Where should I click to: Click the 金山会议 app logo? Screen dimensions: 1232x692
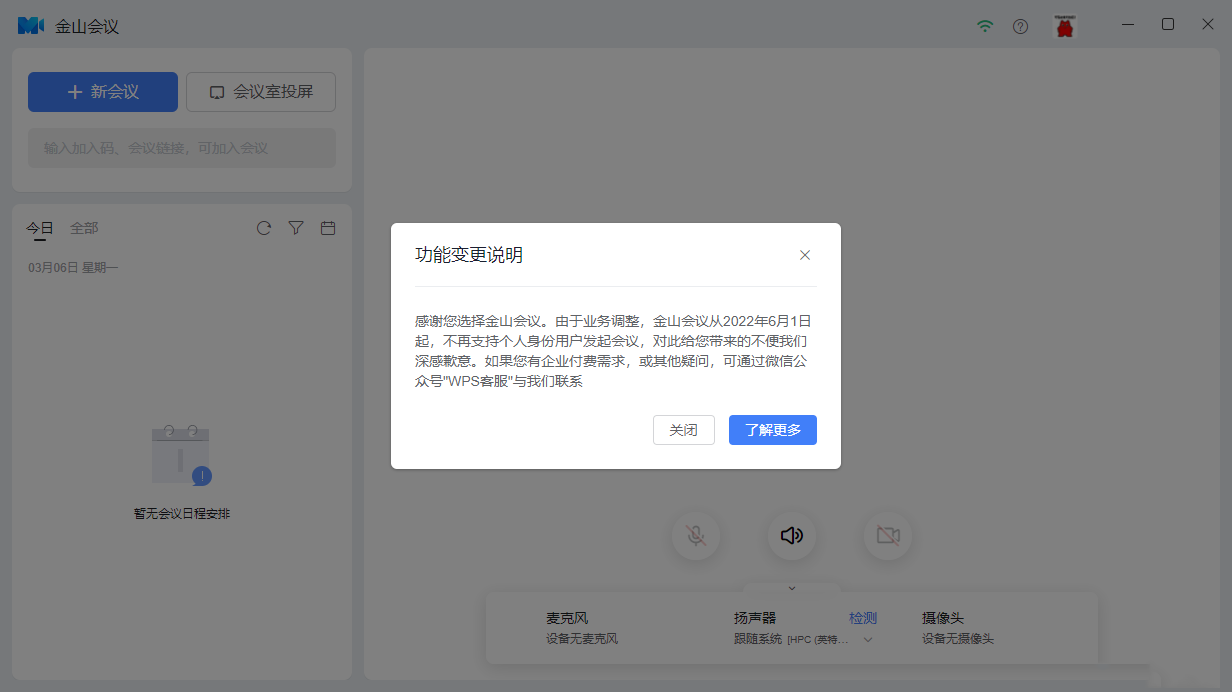point(31,26)
